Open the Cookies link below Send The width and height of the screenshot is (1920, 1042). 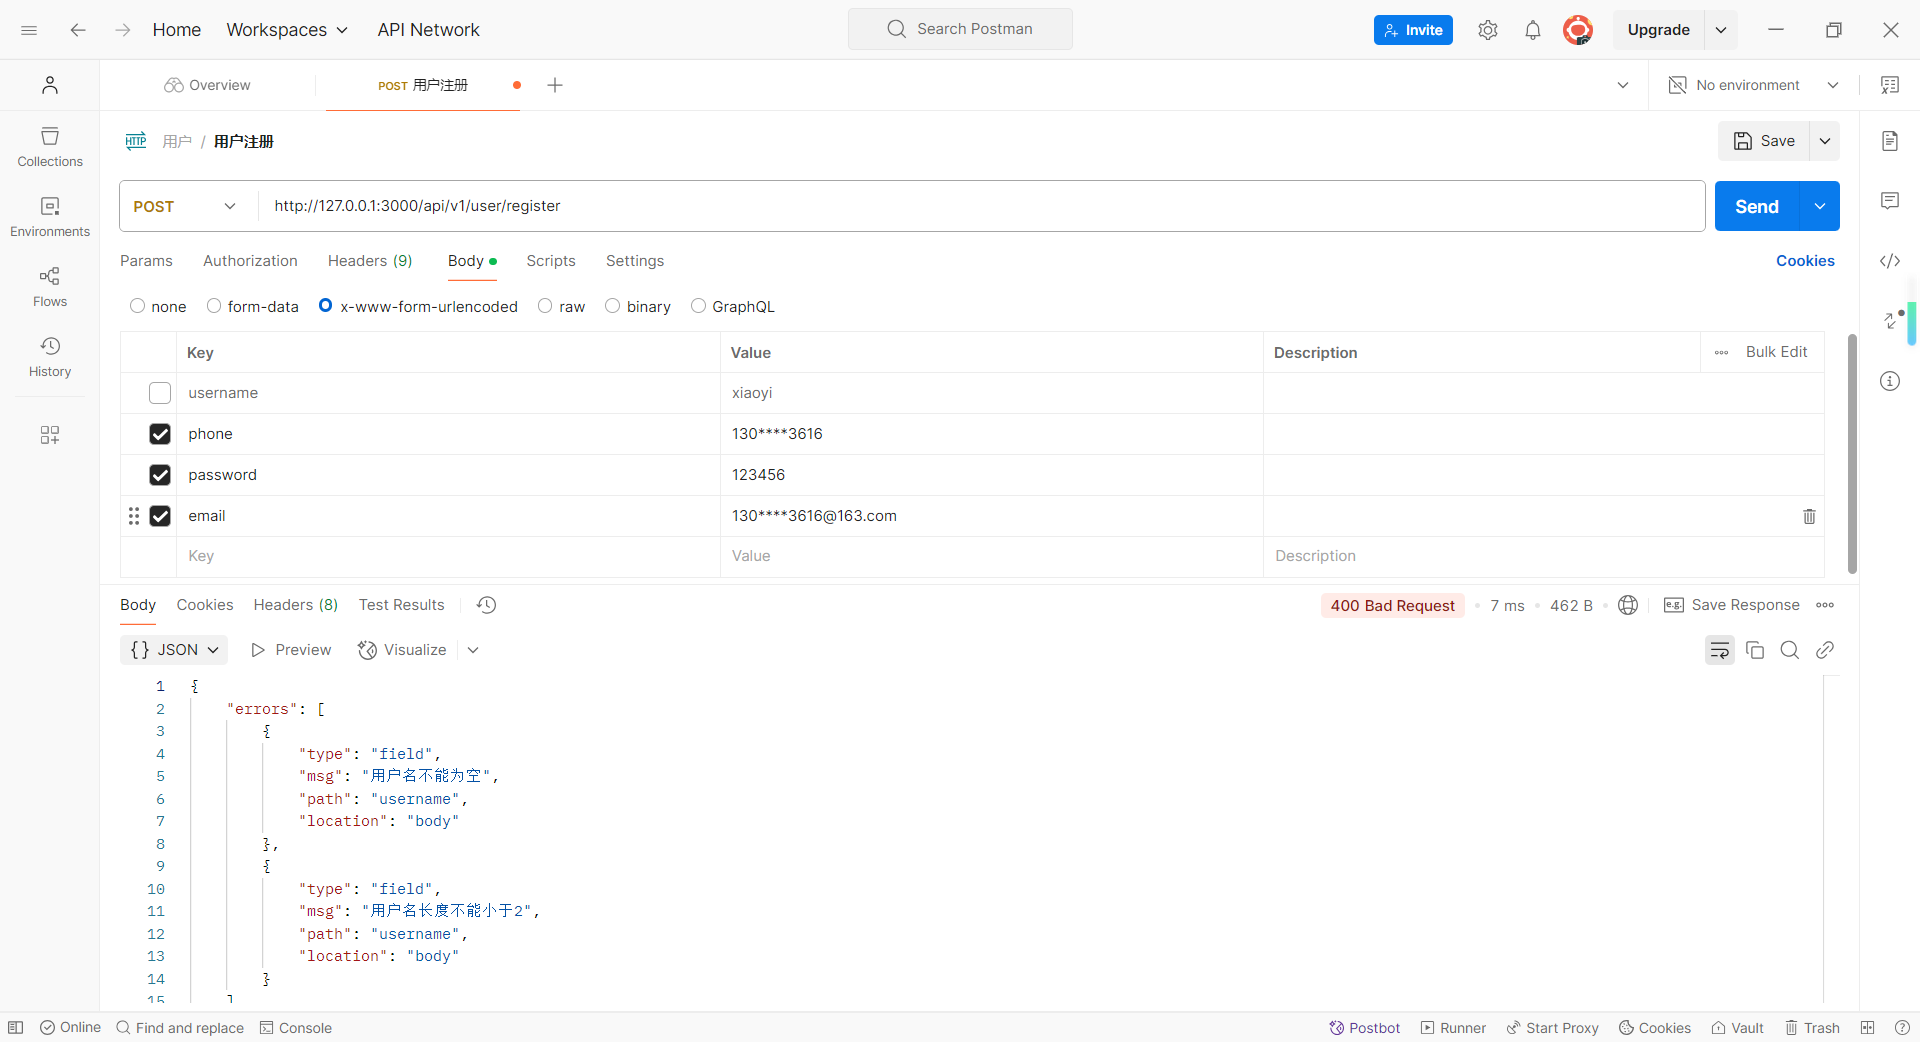(1804, 261)
